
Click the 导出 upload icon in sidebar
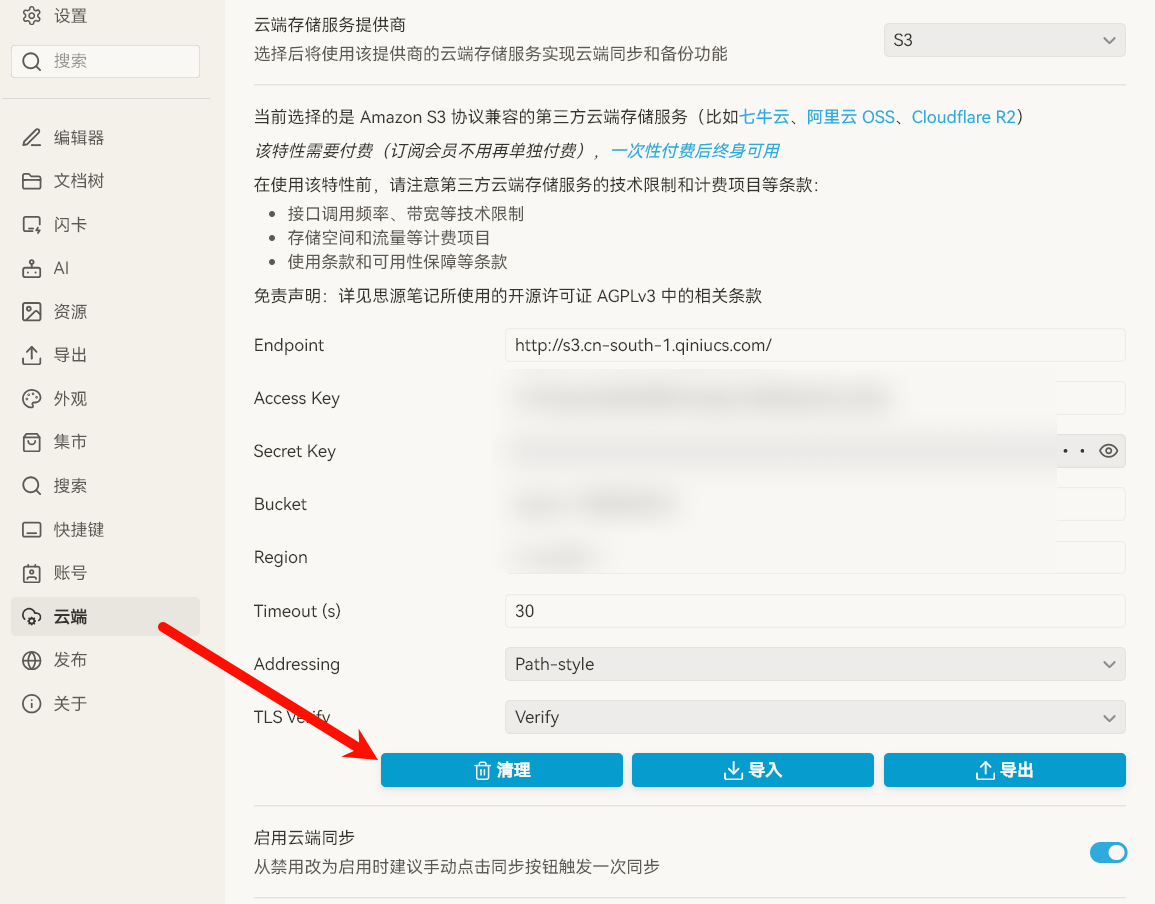pyautogui.click(x=32, y=355)
